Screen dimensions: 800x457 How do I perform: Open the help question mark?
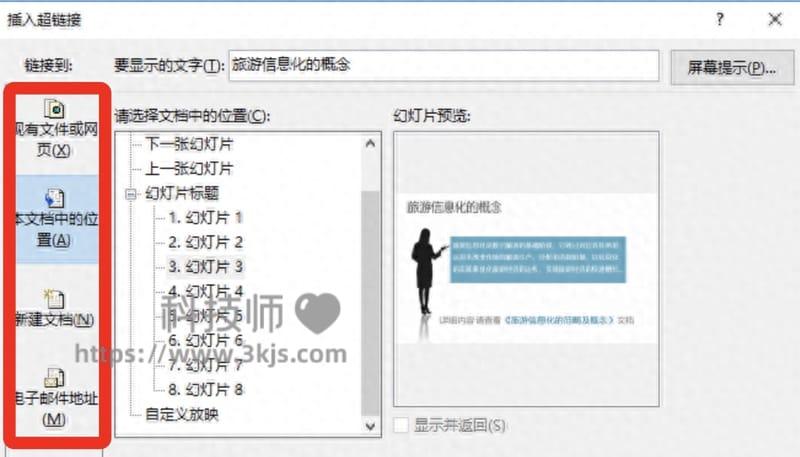tap(719, 19)
